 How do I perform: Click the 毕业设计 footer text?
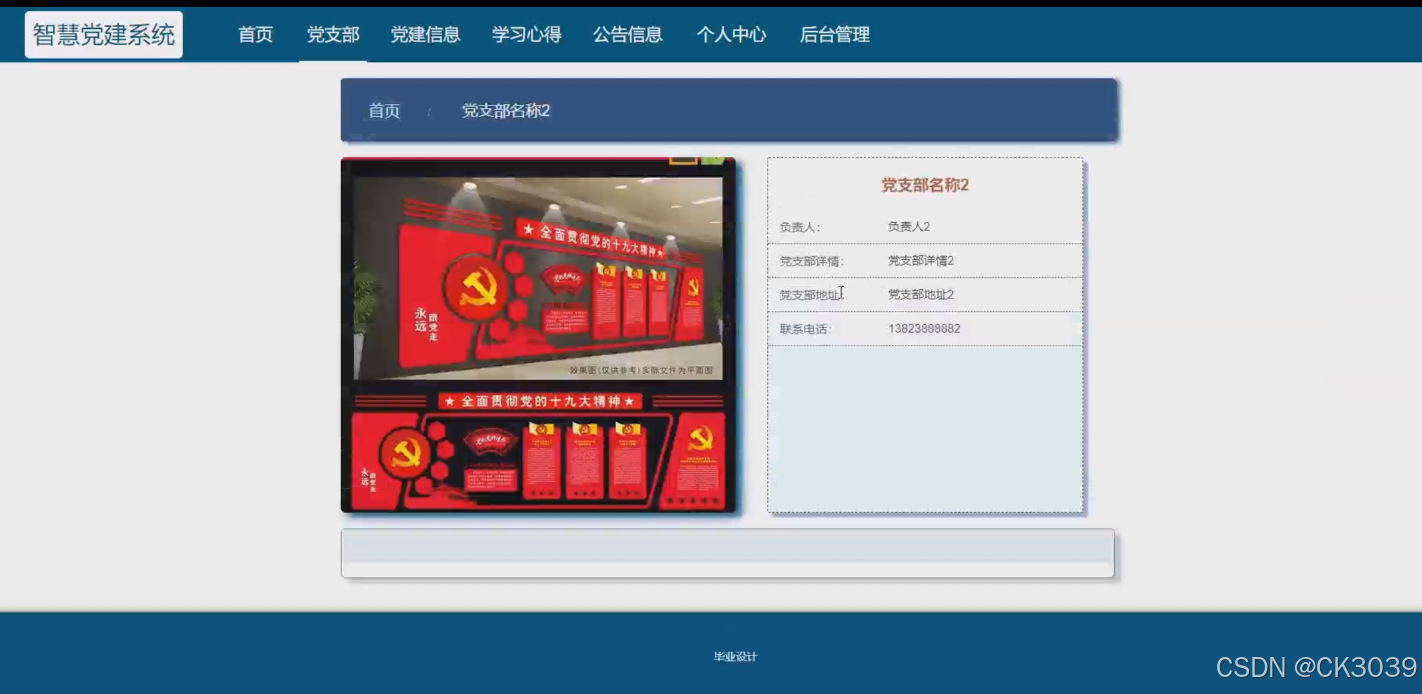click(735, 657)
